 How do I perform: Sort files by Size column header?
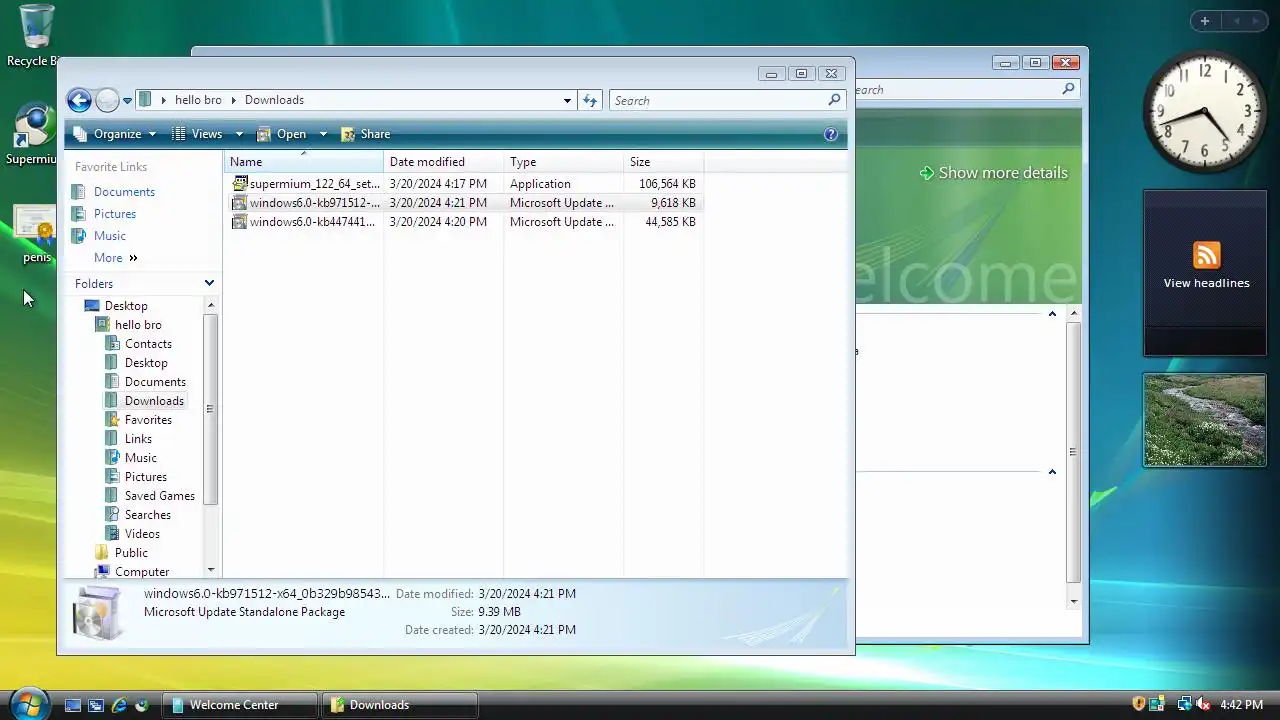(x=663, y=162)
